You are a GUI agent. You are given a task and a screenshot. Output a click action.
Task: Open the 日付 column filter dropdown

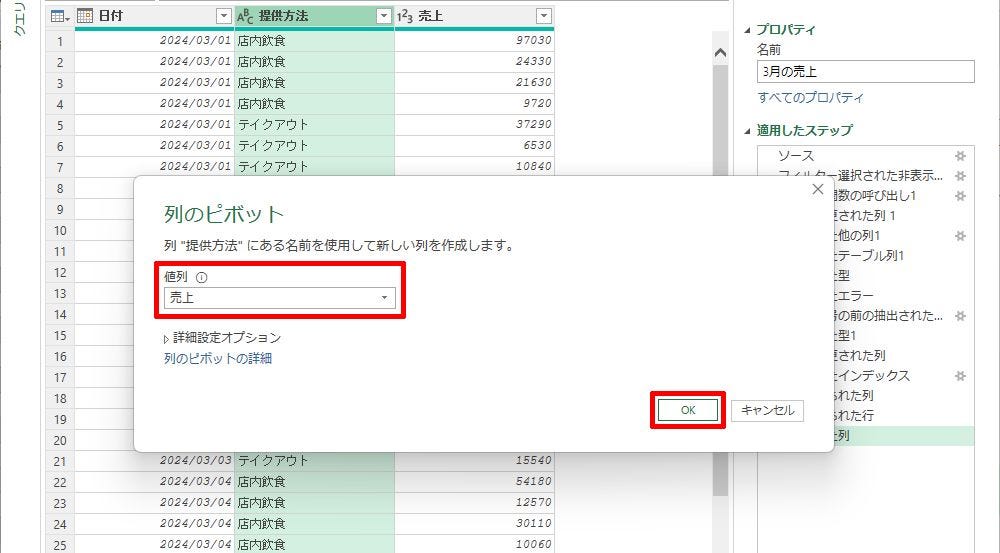pyautogui.click(x=223, y=16)
